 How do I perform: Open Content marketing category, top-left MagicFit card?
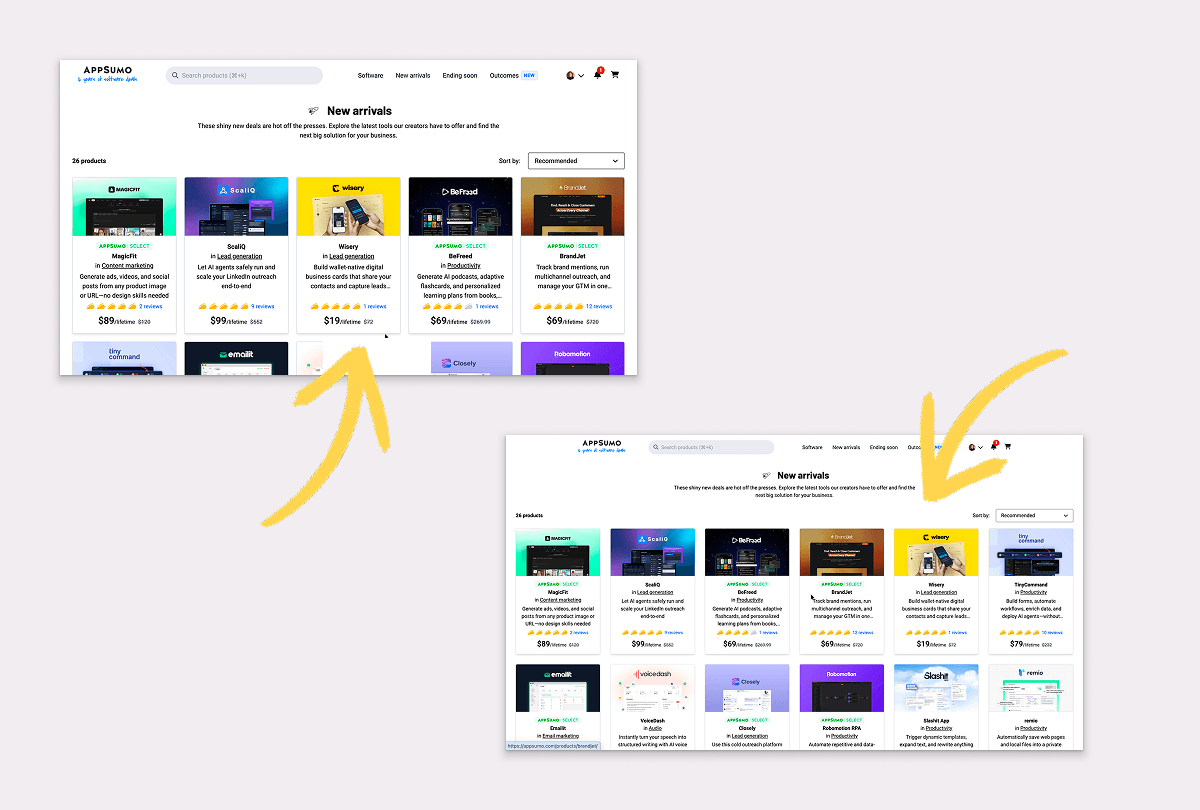(127, 266)
